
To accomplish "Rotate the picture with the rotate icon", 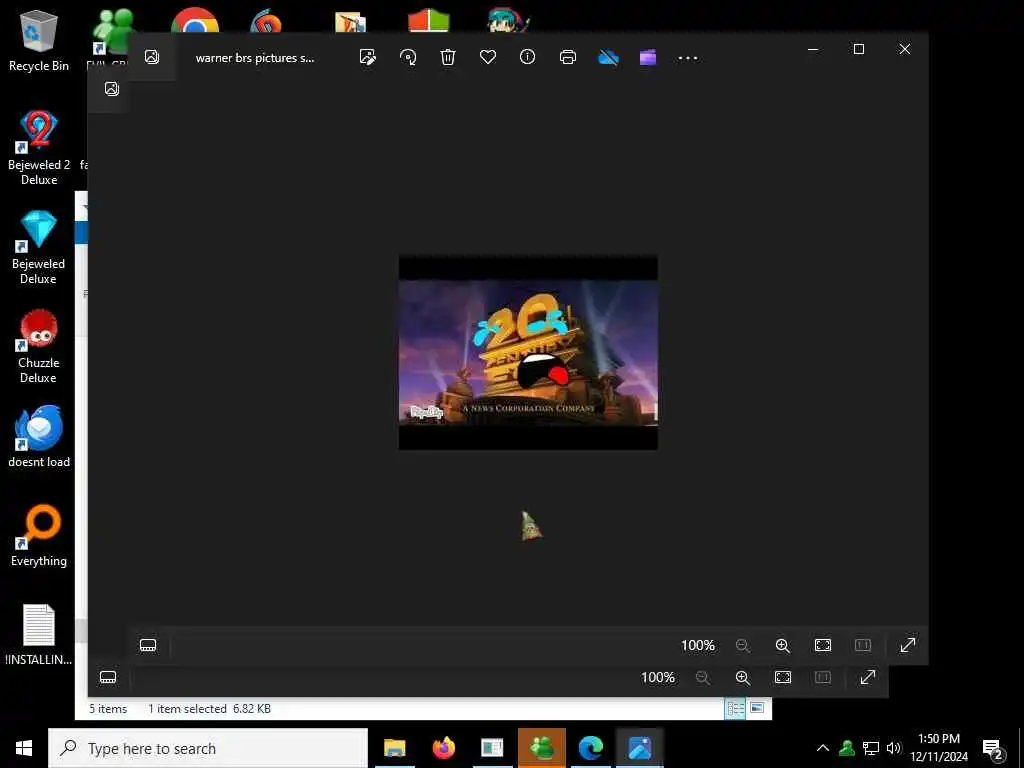I will (408, 57).
